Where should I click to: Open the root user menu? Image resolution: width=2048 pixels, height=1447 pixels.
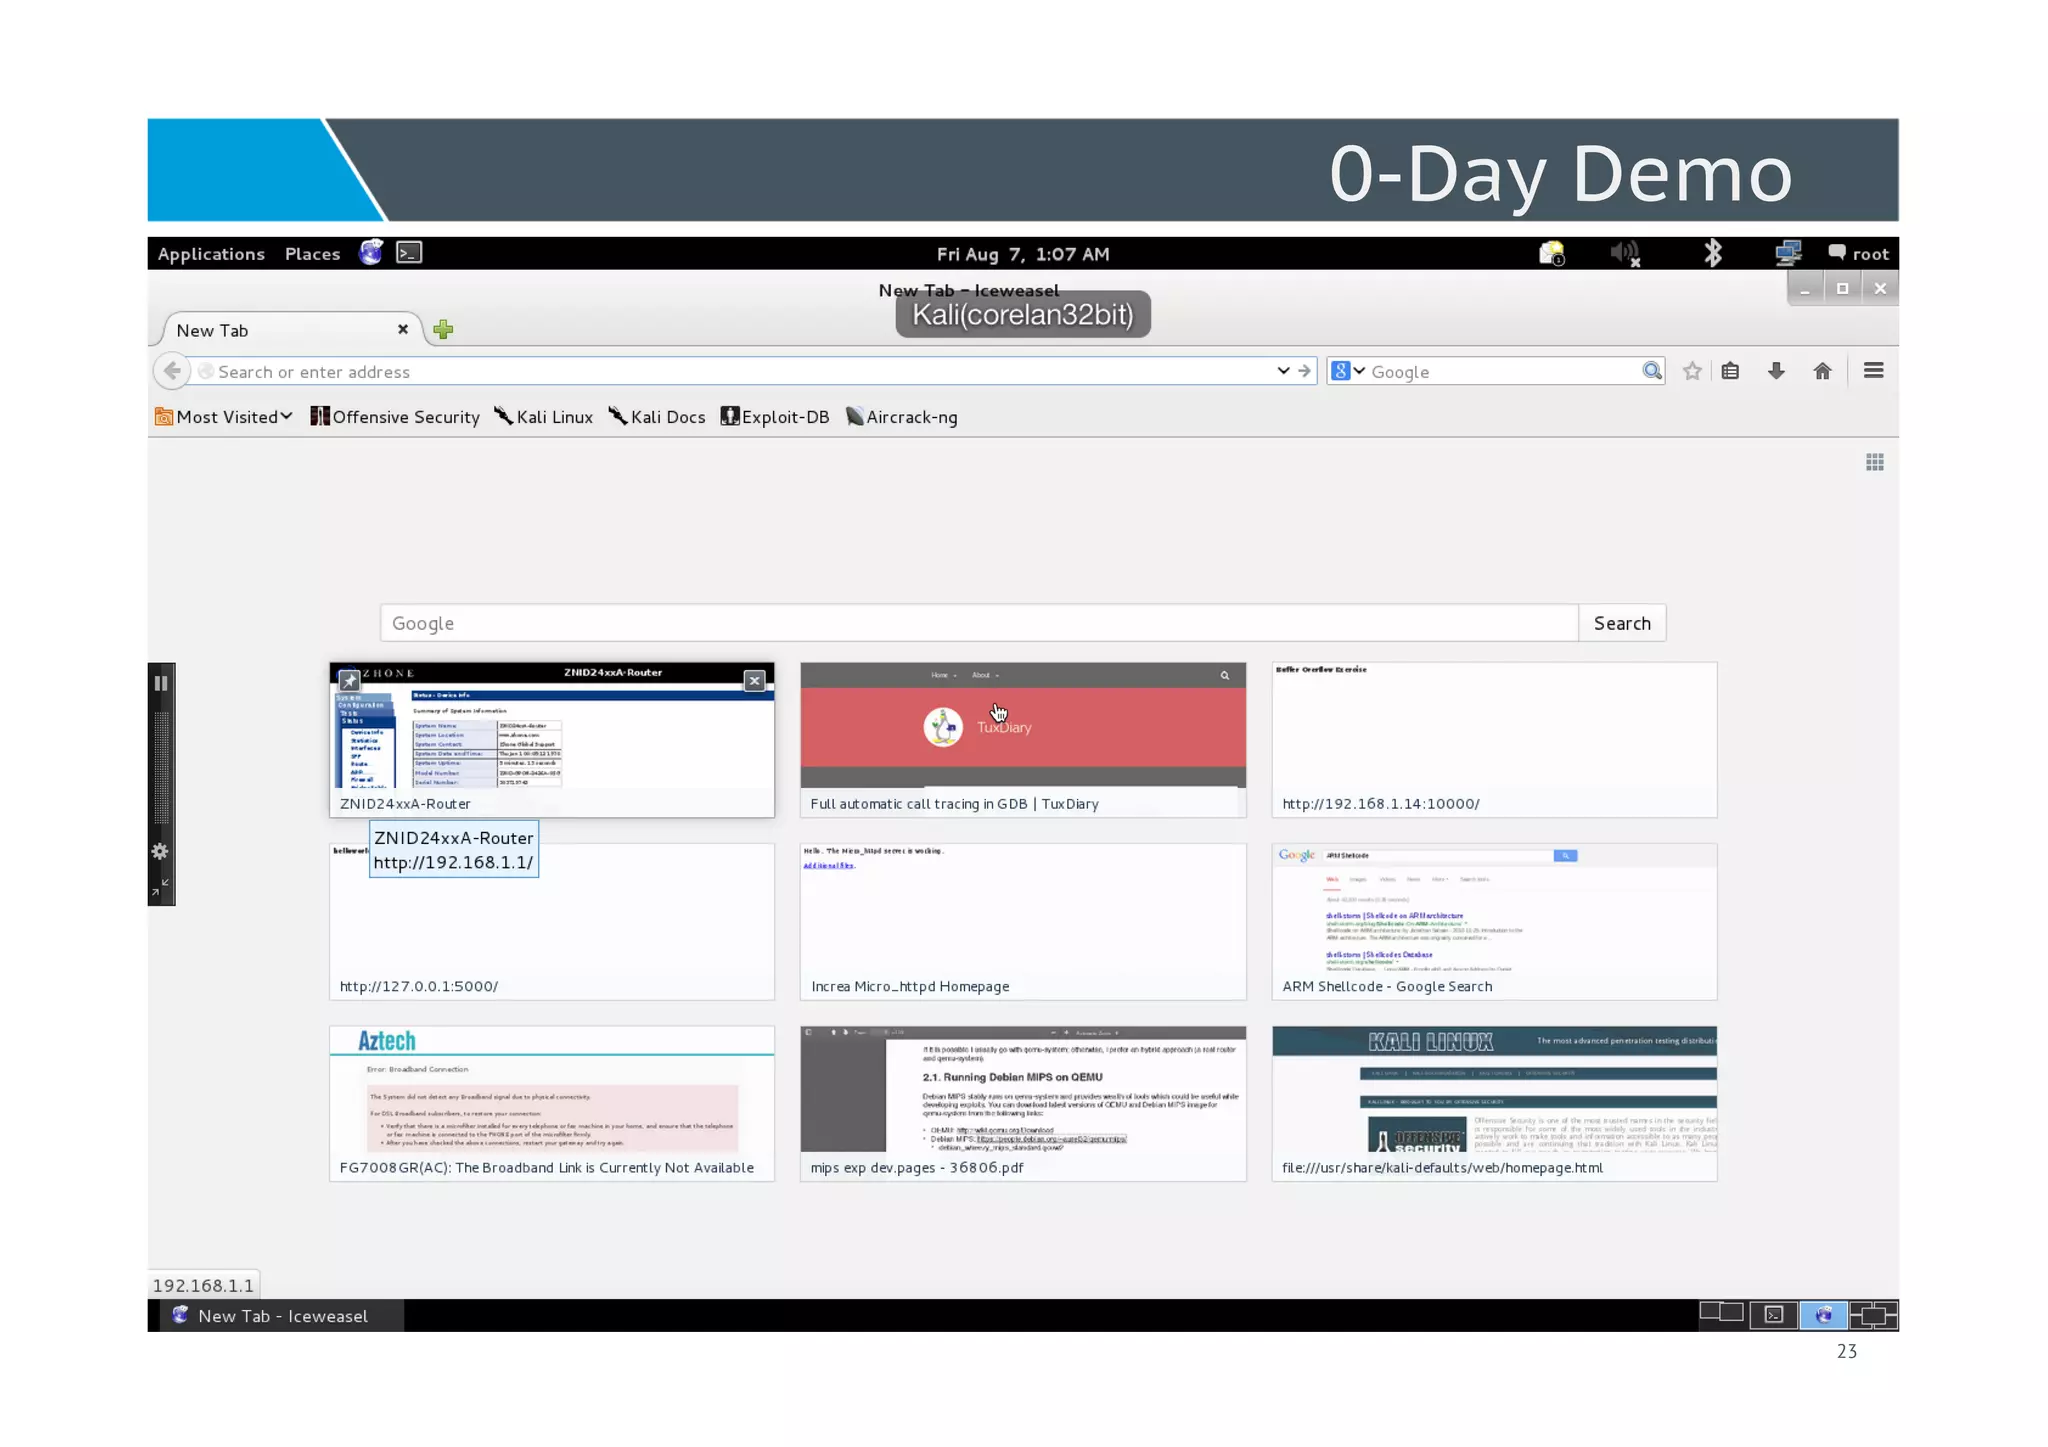1858,254
